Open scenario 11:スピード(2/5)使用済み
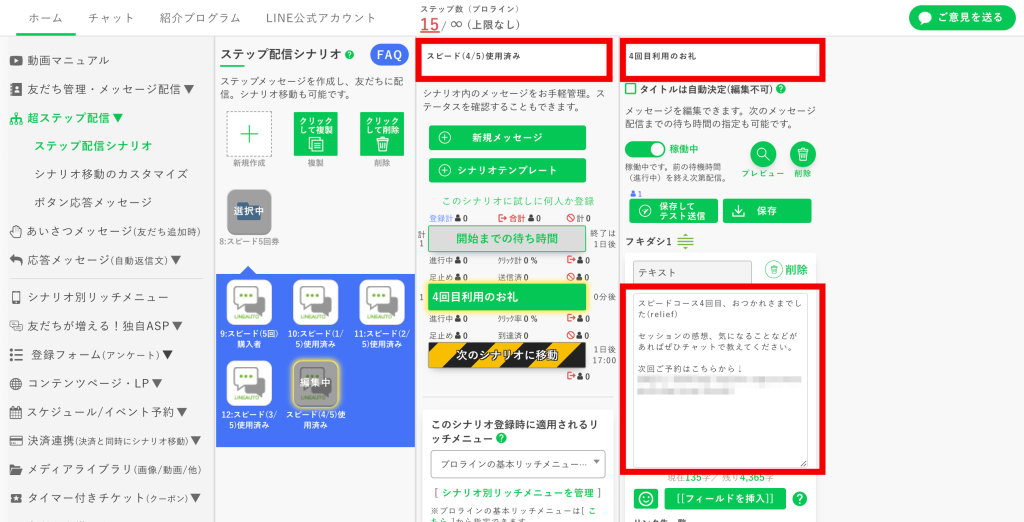This screenshot has width=1024, height=522. (x=382, y=302)
